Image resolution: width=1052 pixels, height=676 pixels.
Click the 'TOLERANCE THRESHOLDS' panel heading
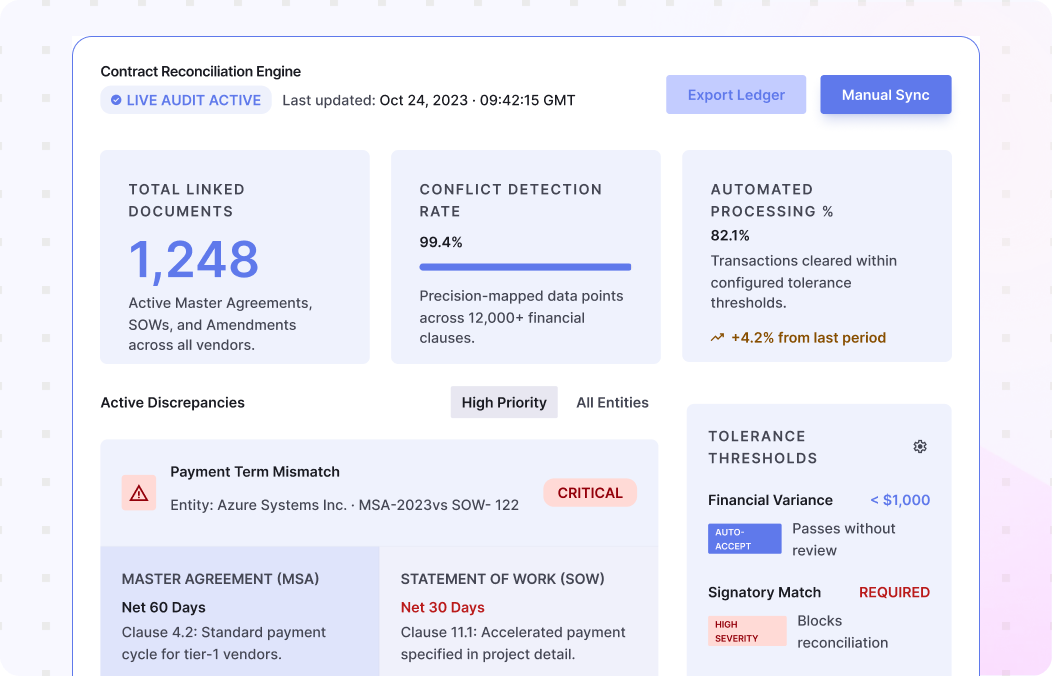click(763, 447)
